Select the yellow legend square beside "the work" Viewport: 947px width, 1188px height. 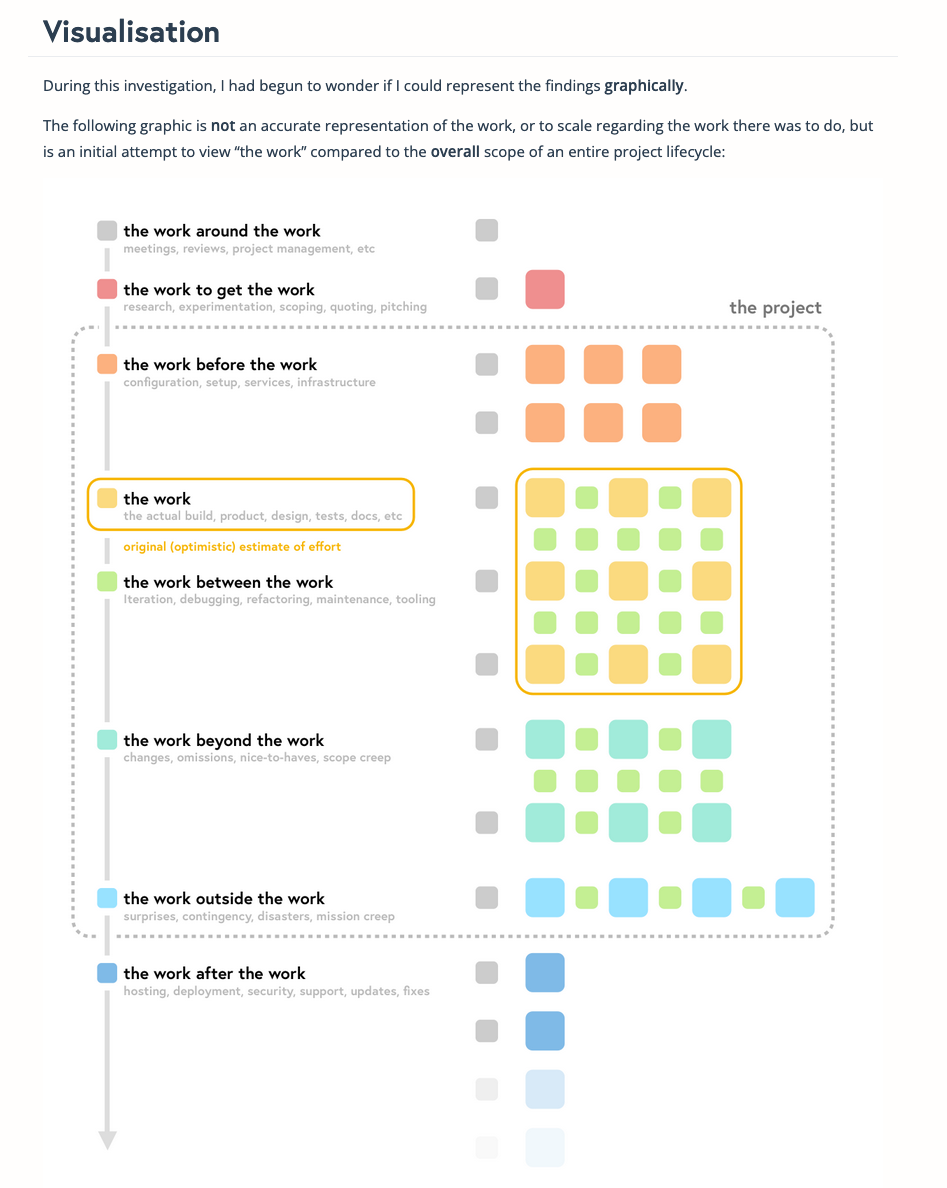coord(107,498)
